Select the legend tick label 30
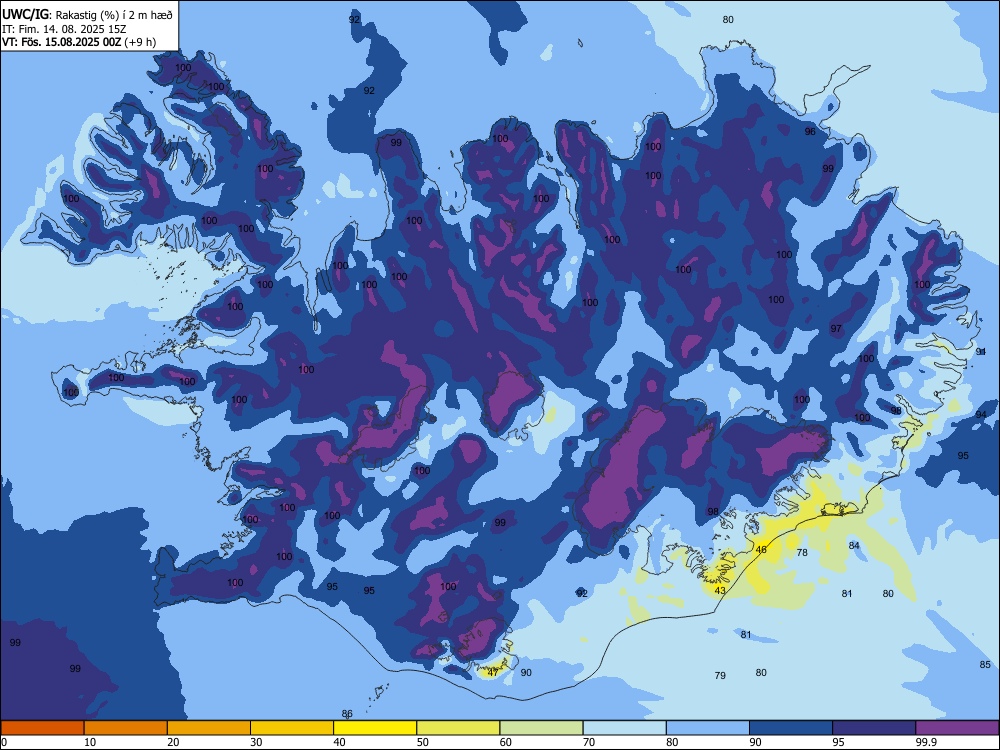Viewport: 1000px width, 750px height. click(x=256, y=742)
